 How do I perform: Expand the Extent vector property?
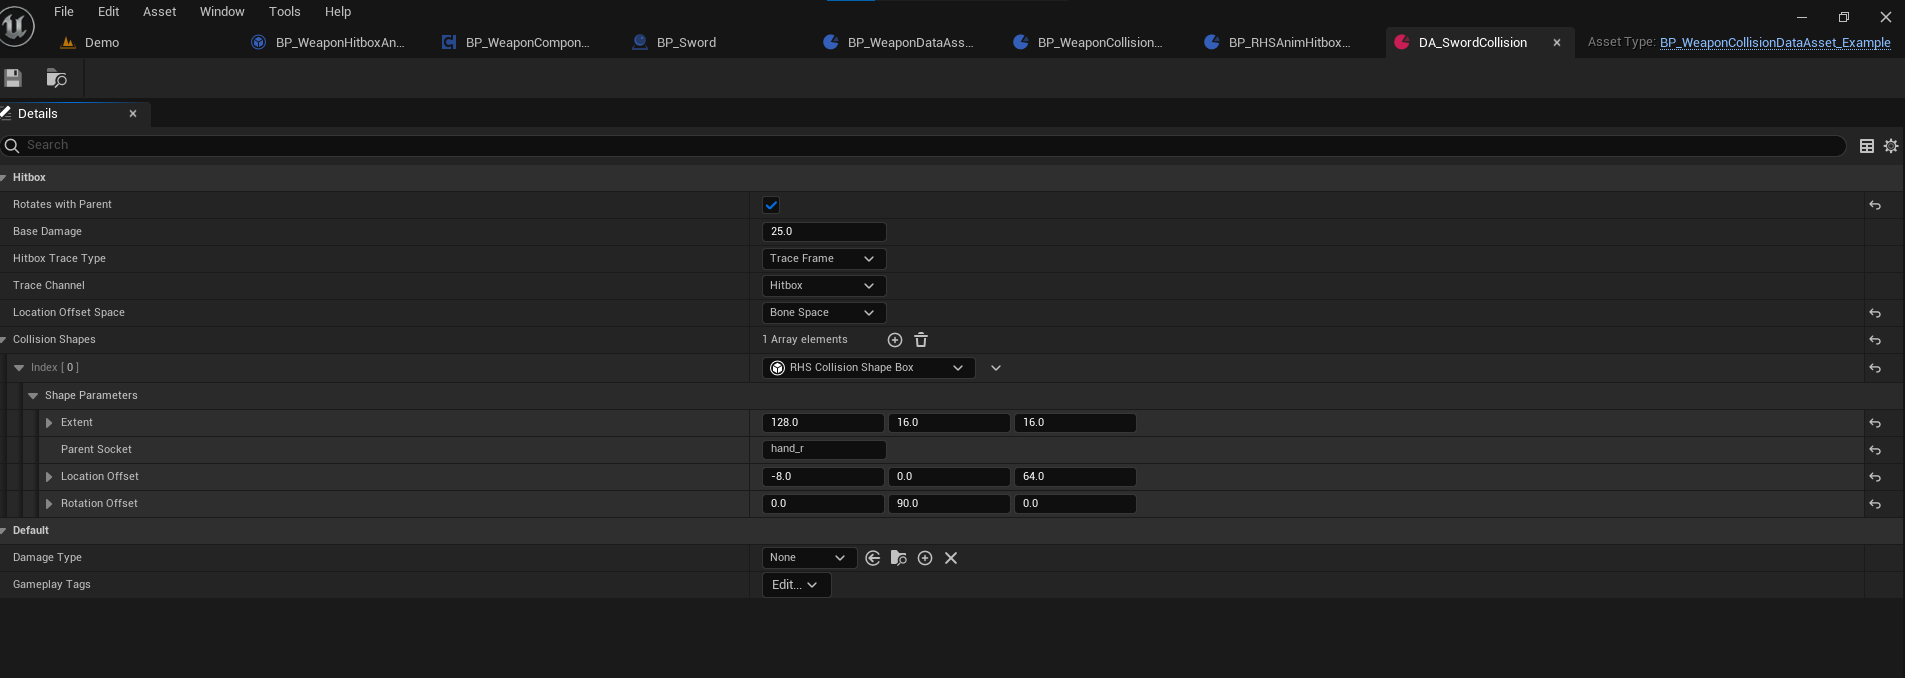click(x=49, y=423)
